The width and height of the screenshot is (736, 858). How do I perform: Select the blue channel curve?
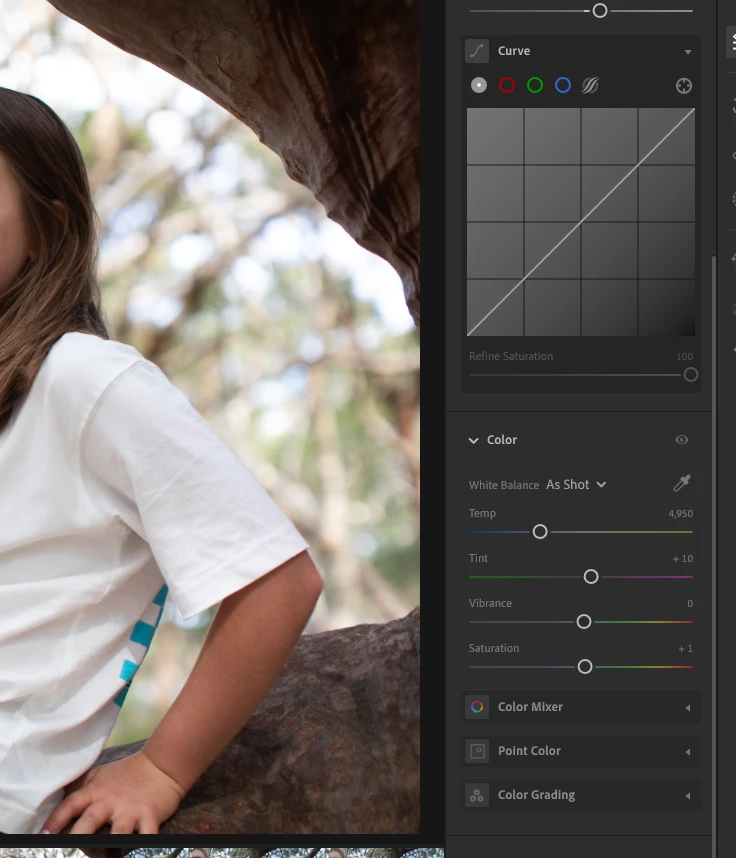563,85
